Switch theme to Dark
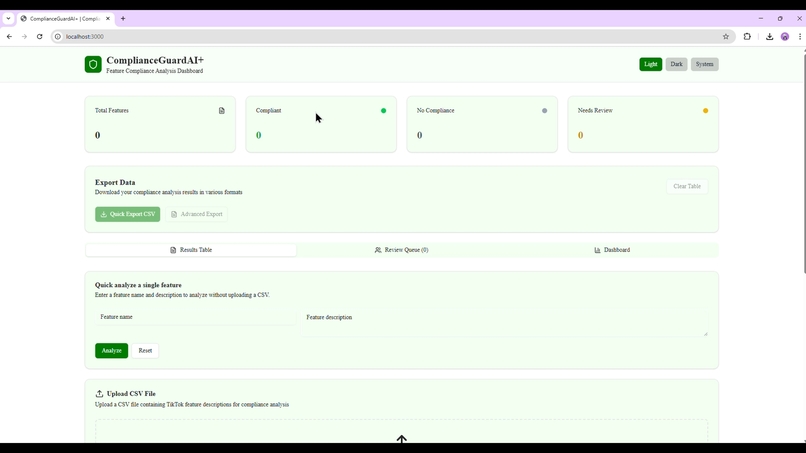 (x=676, y=64)
